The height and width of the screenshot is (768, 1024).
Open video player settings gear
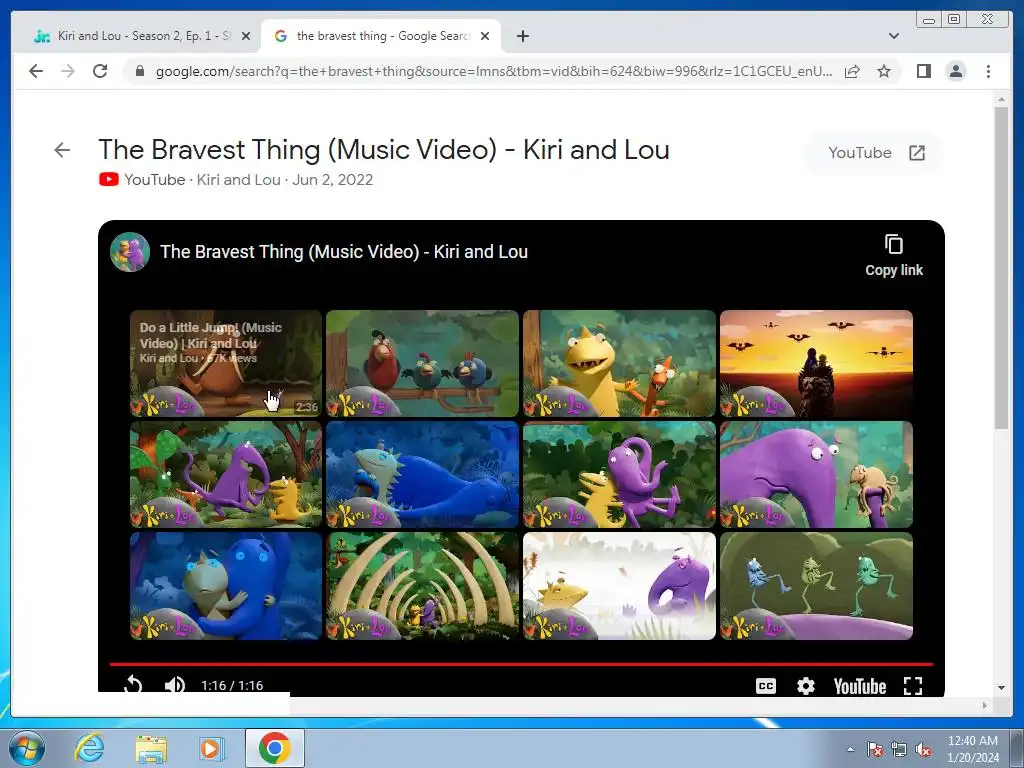point(805,686)
